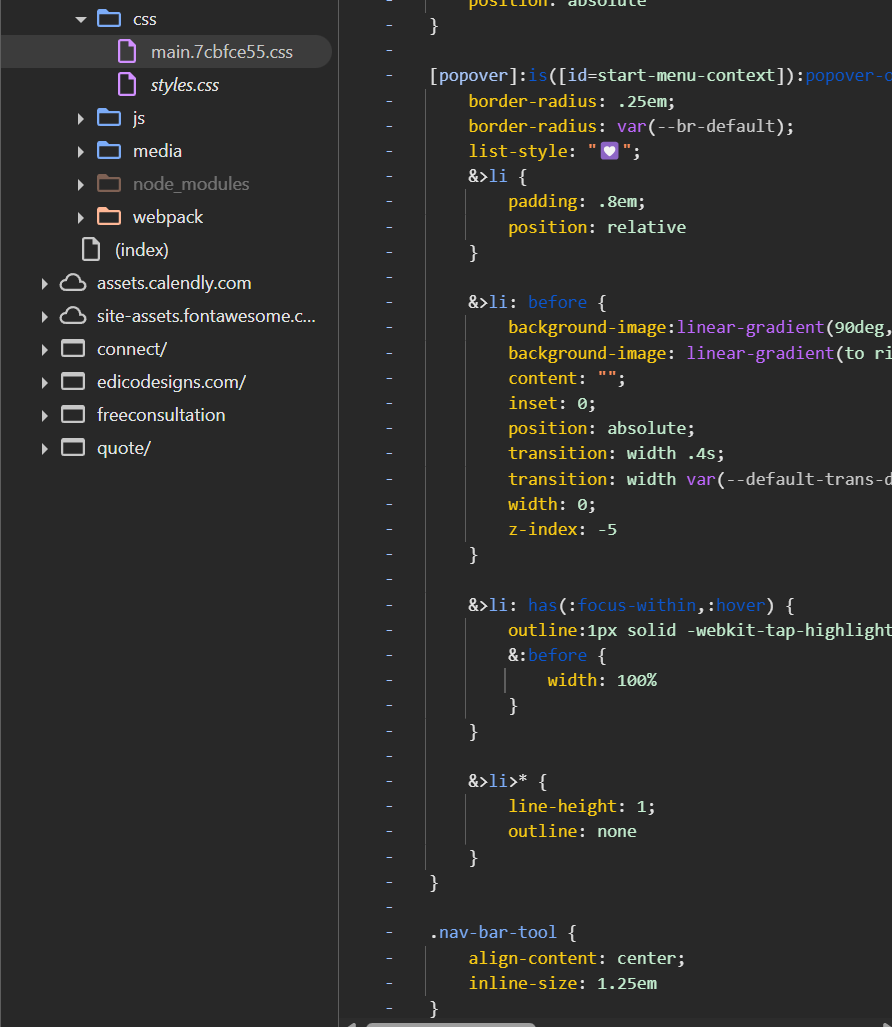The height and width of the screenshot is (1027, 892).
Task: Select the node_modules folder label
Action: pos(191,184)
